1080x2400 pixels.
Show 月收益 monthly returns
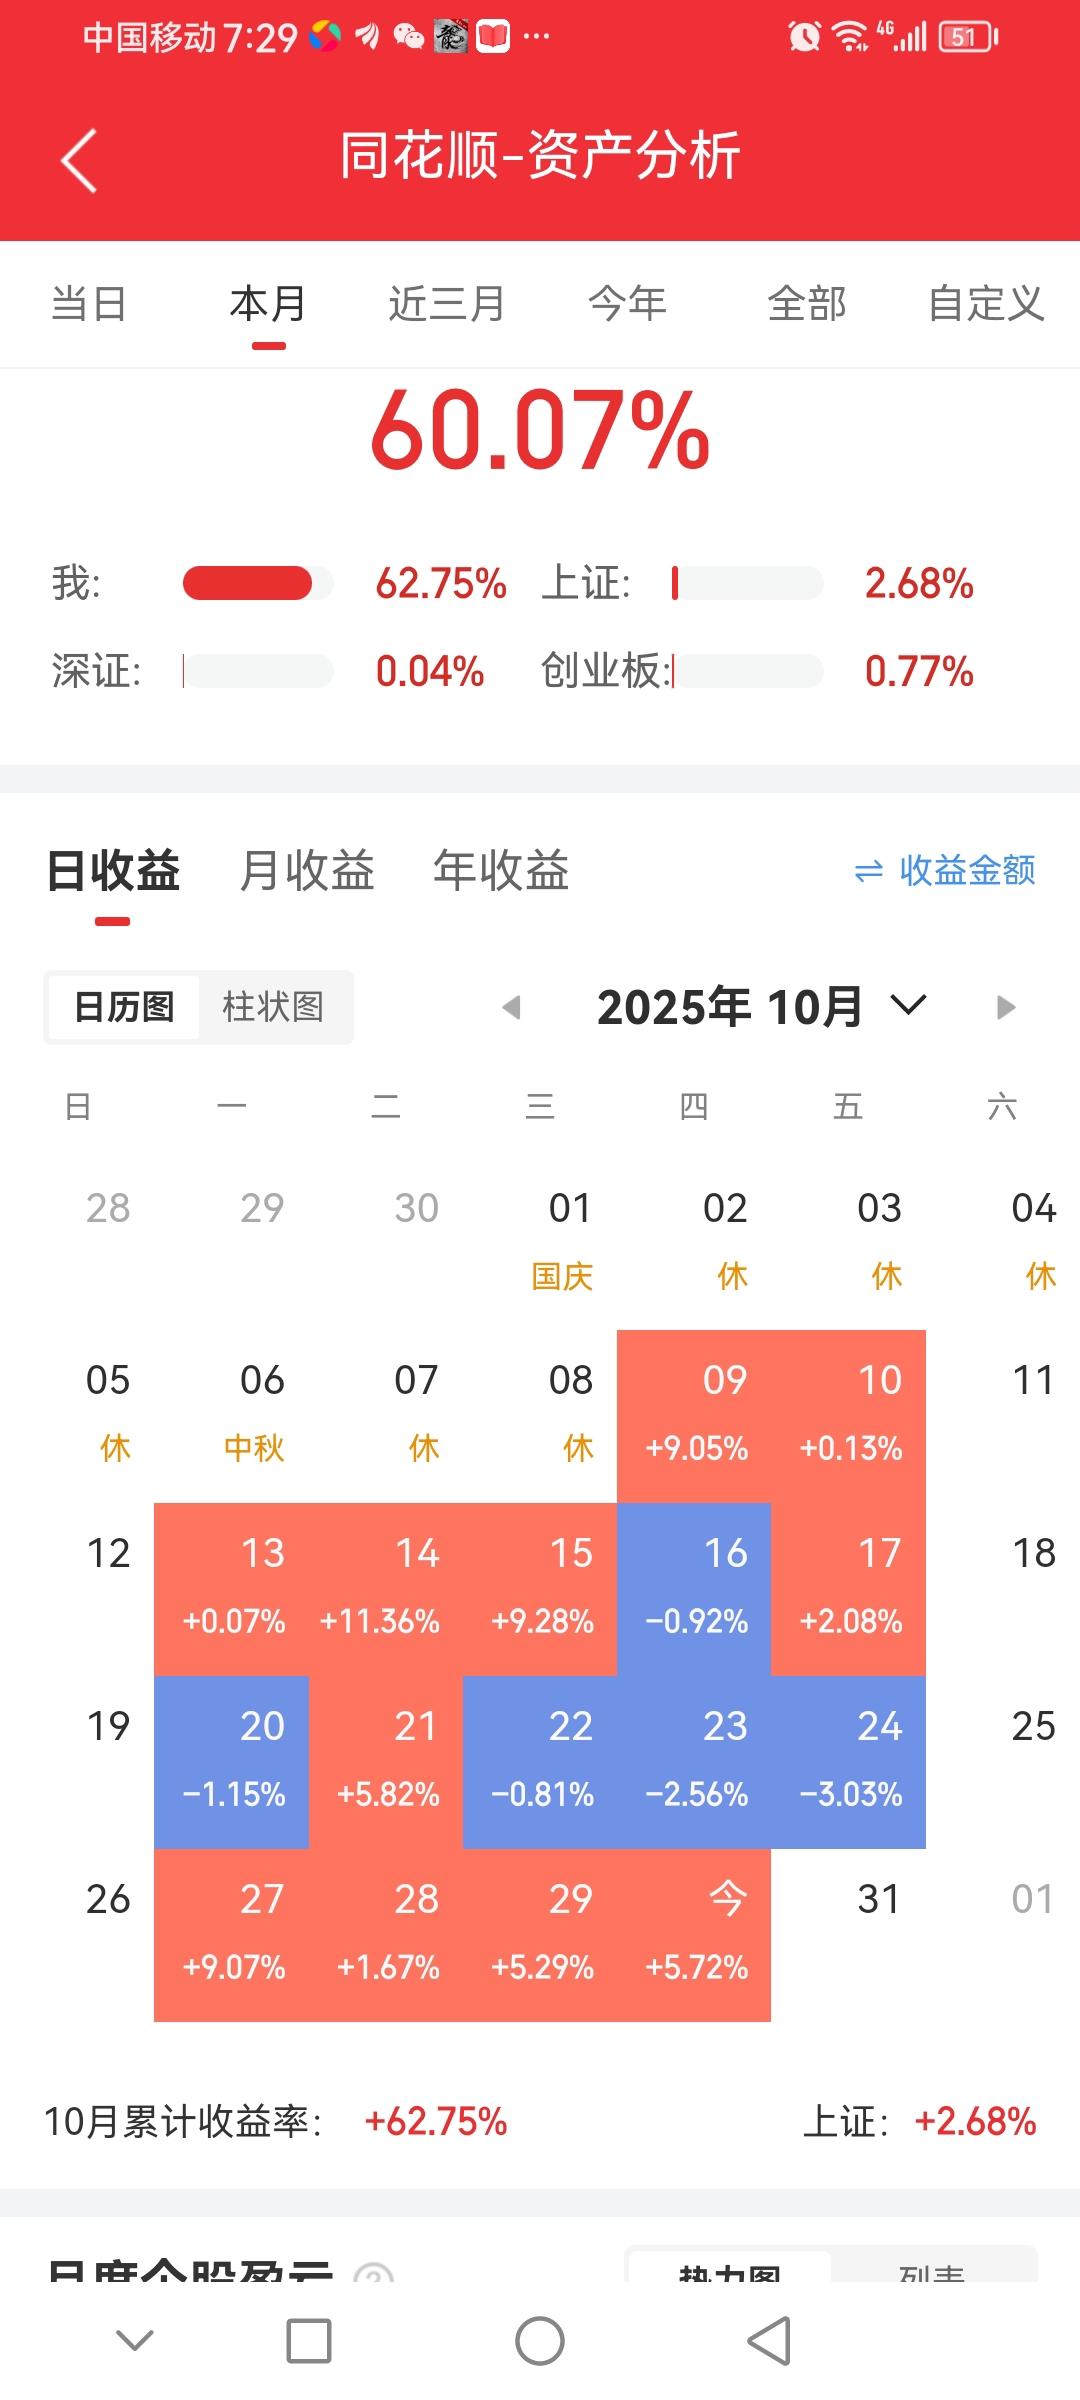click(x=307, y=871)
